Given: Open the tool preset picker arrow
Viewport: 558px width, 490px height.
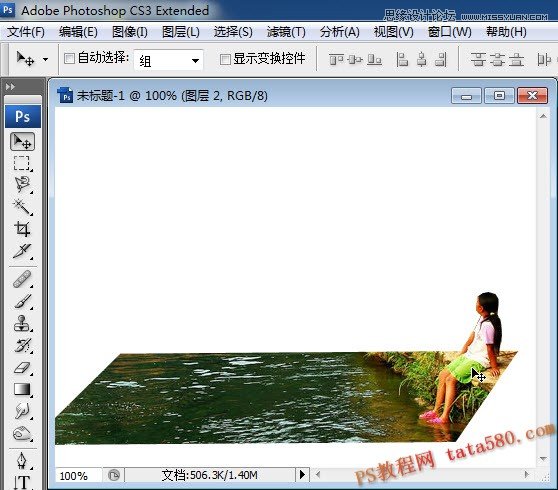Looking at the screenshot, I should click(x=45, y=59).
